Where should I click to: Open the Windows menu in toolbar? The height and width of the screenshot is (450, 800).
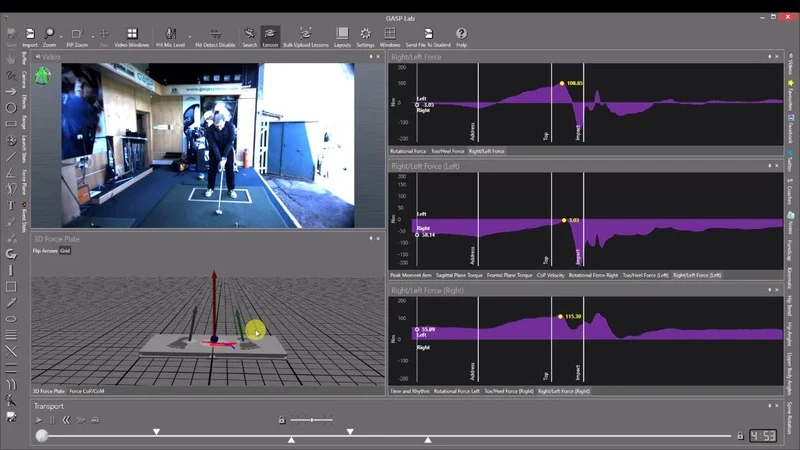390,35
